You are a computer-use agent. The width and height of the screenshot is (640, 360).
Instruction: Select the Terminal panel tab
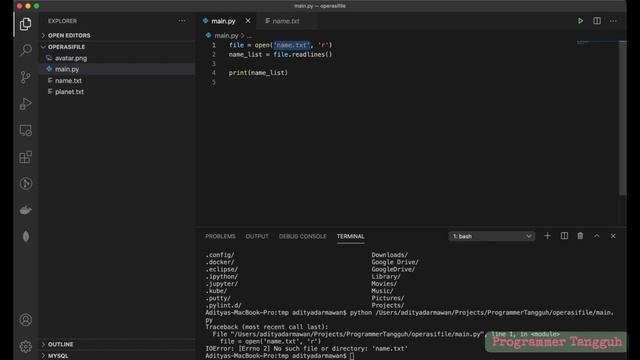pos(351,236)
